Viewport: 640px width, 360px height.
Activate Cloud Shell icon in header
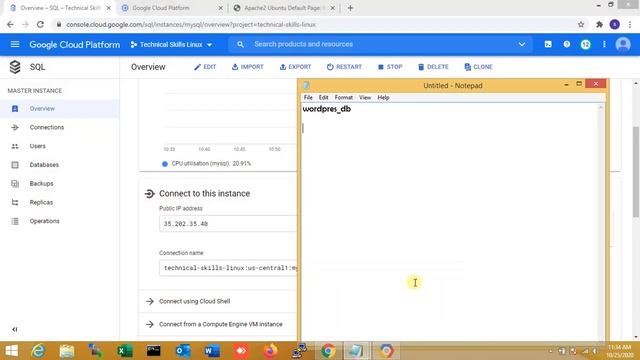tap(548, 44)
